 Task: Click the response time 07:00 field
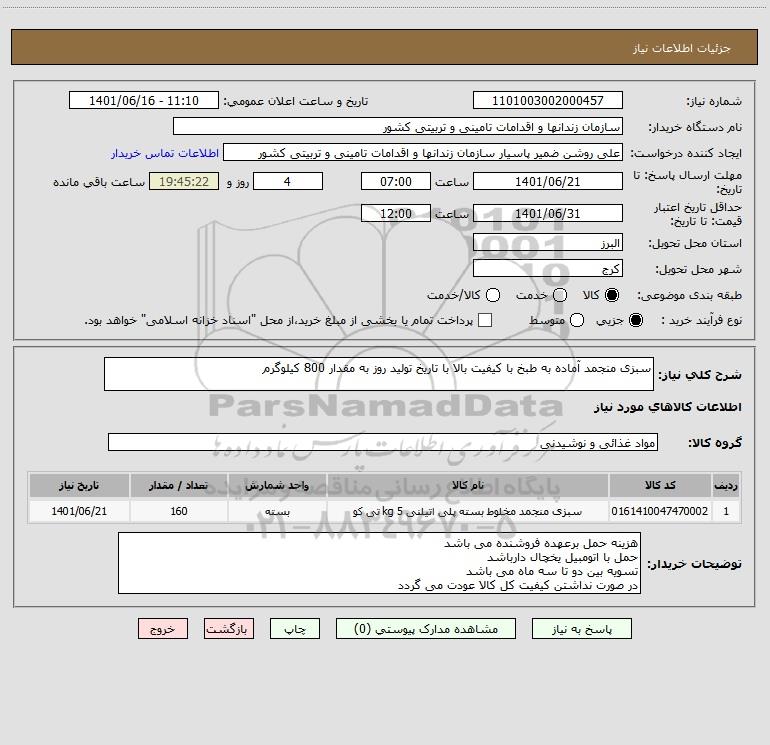(x=396, y=181)
